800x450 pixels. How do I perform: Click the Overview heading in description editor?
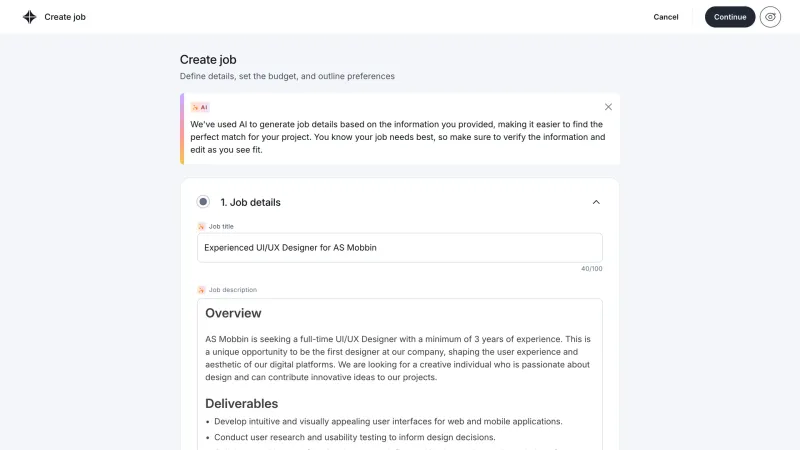click(233, 313)
